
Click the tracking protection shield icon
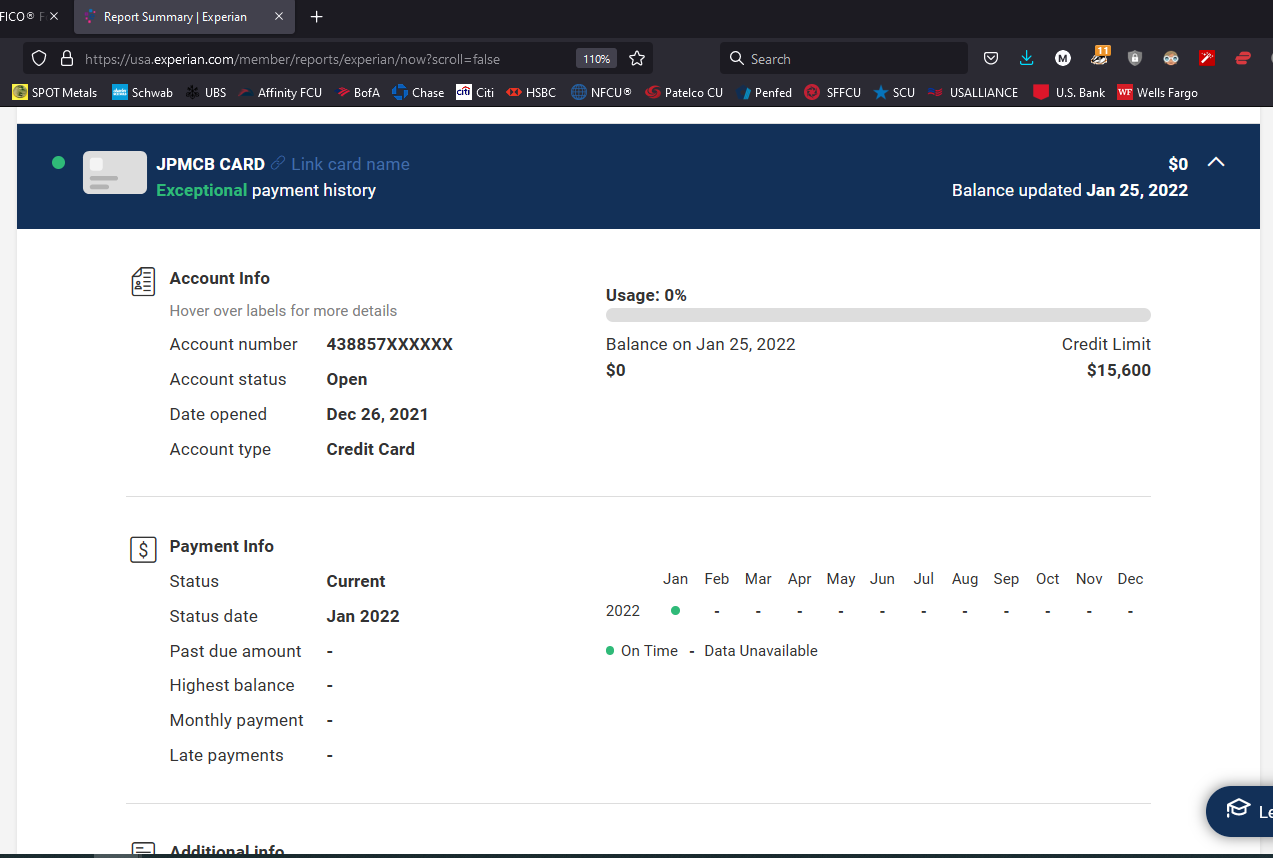[40, 59]
